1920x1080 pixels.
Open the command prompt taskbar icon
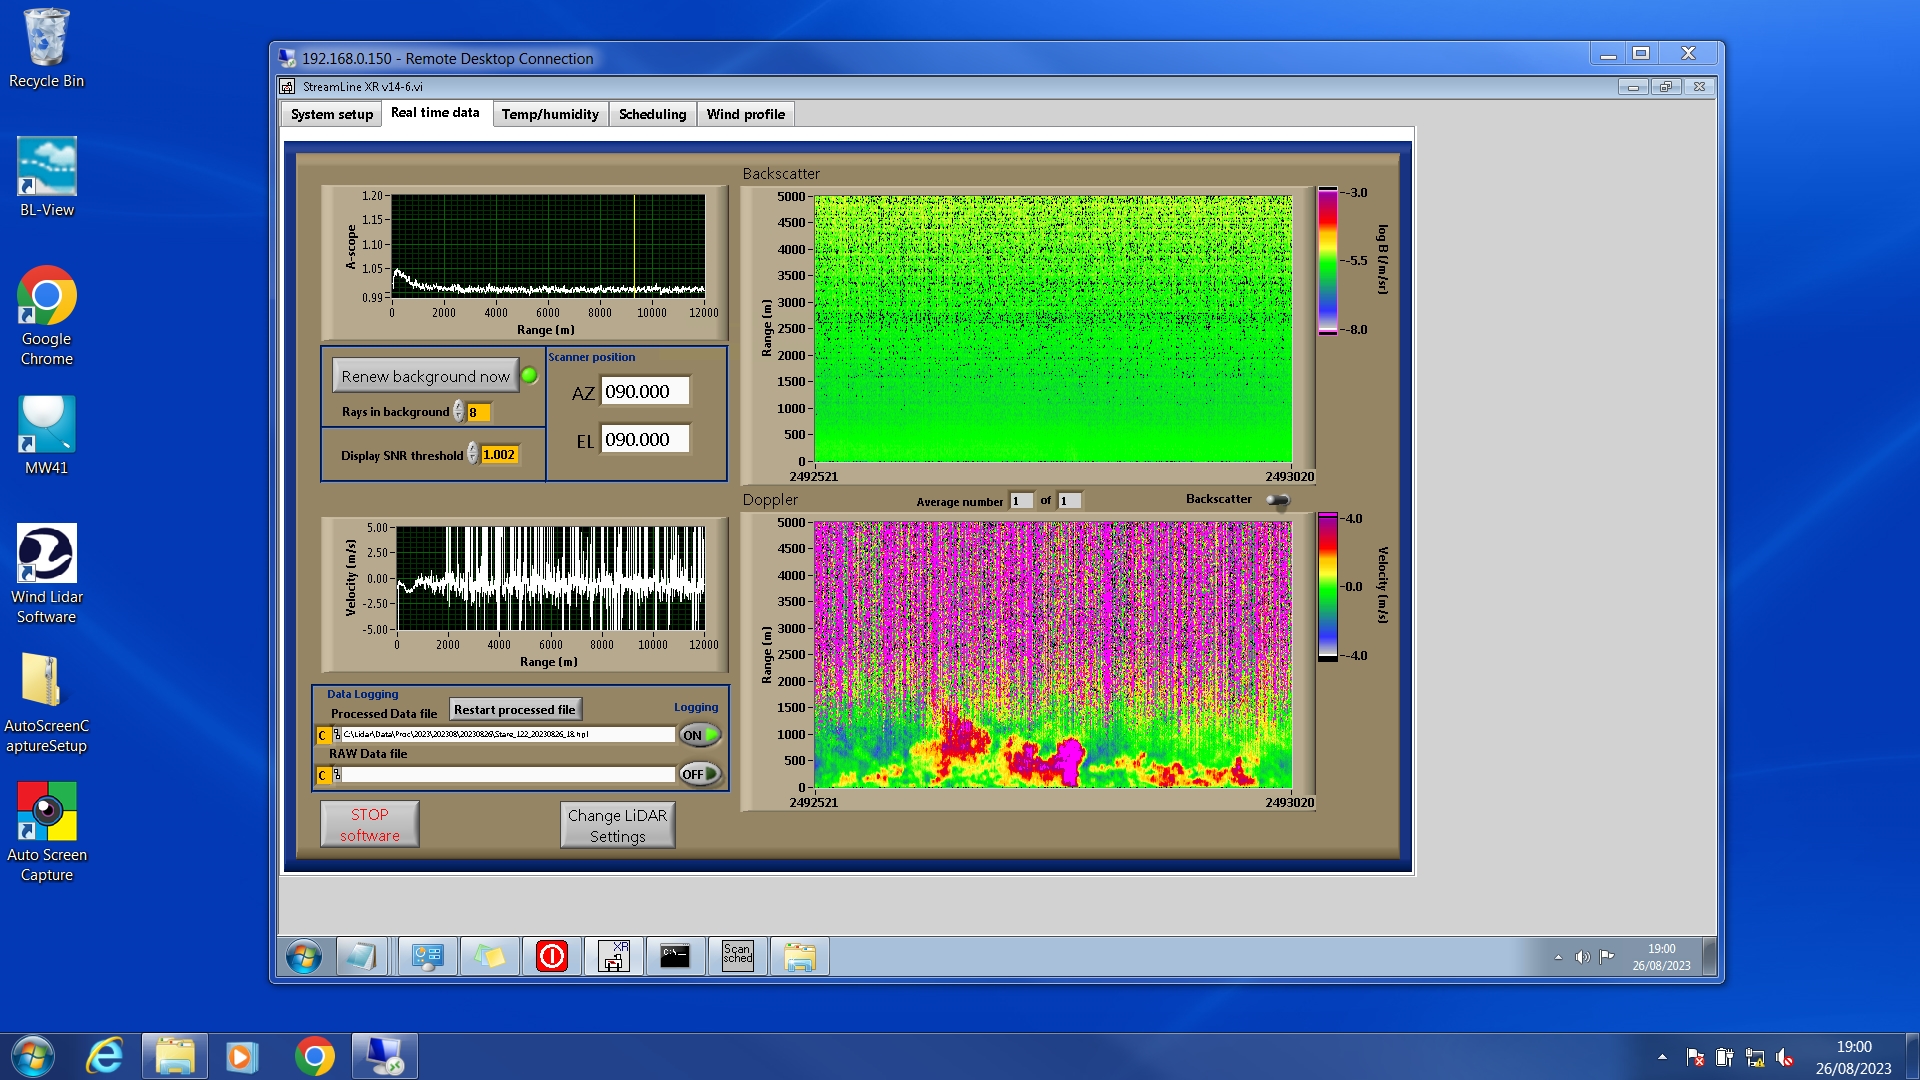(675, 956)
